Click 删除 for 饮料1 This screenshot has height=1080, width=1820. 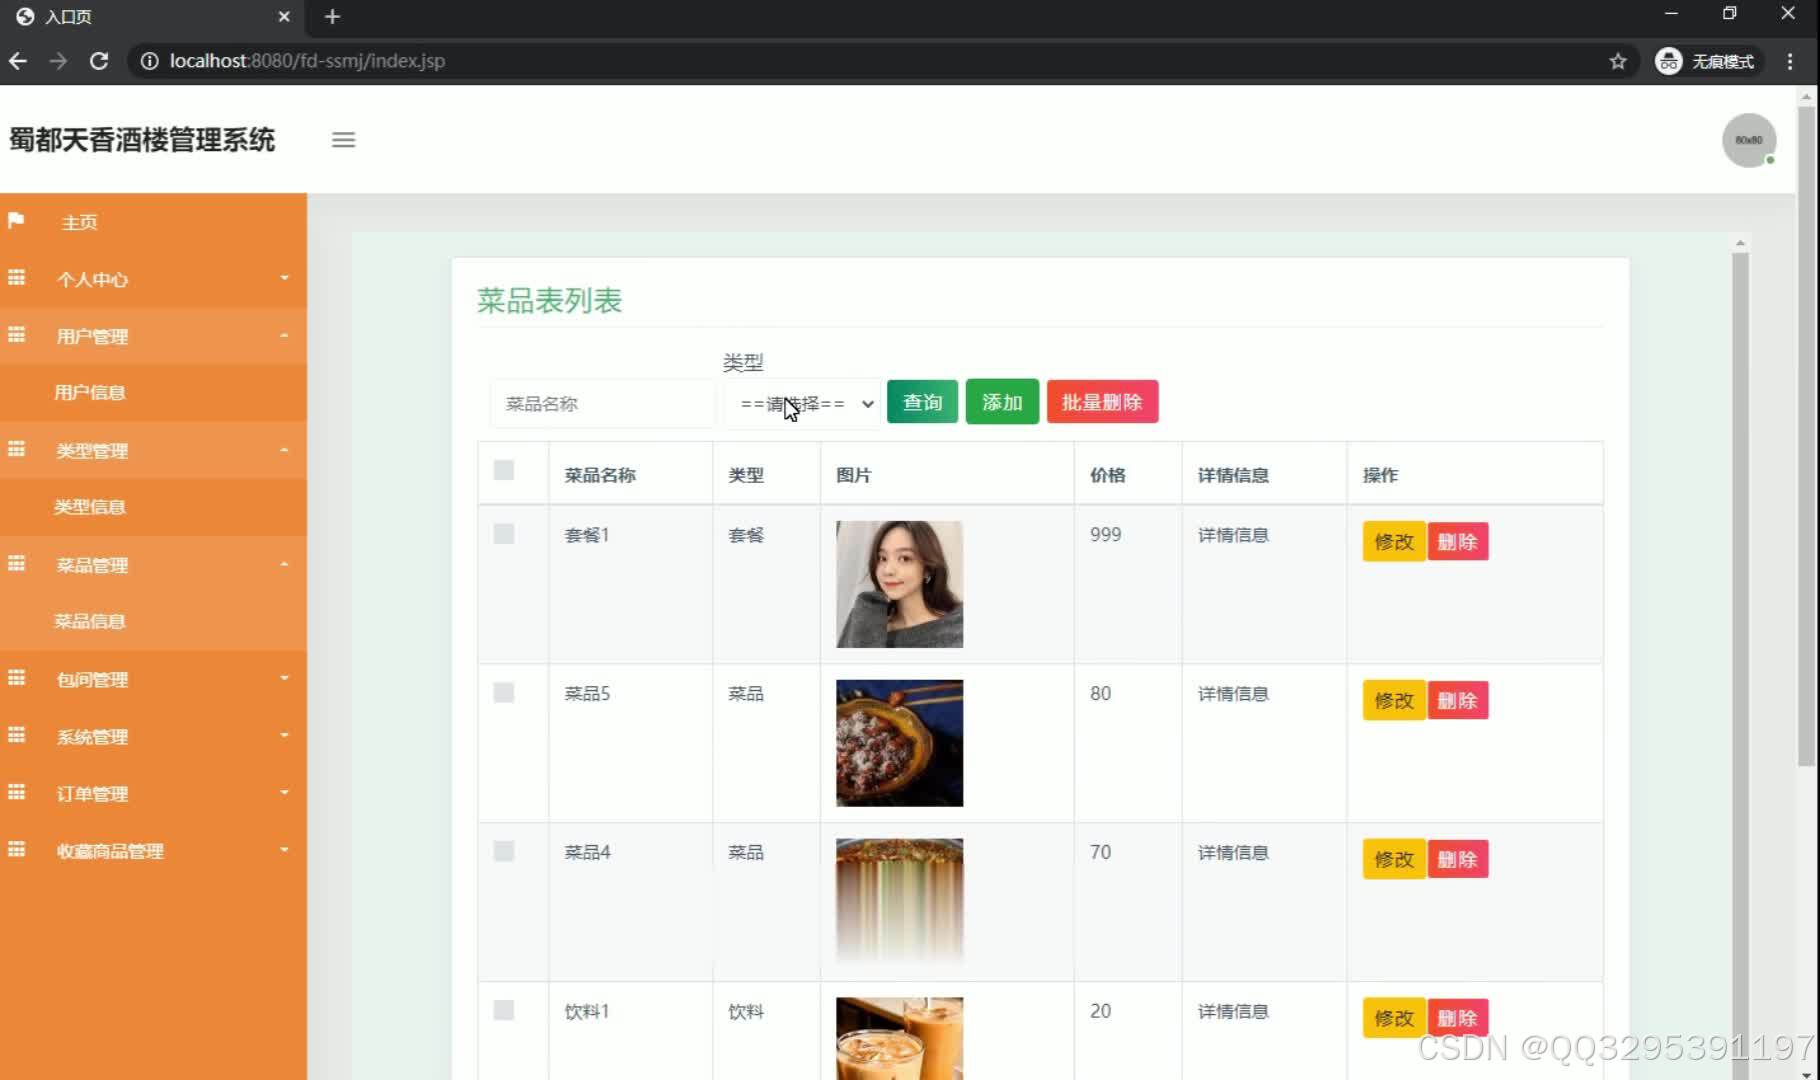pyautogui.click(x=1457, y=1018)
